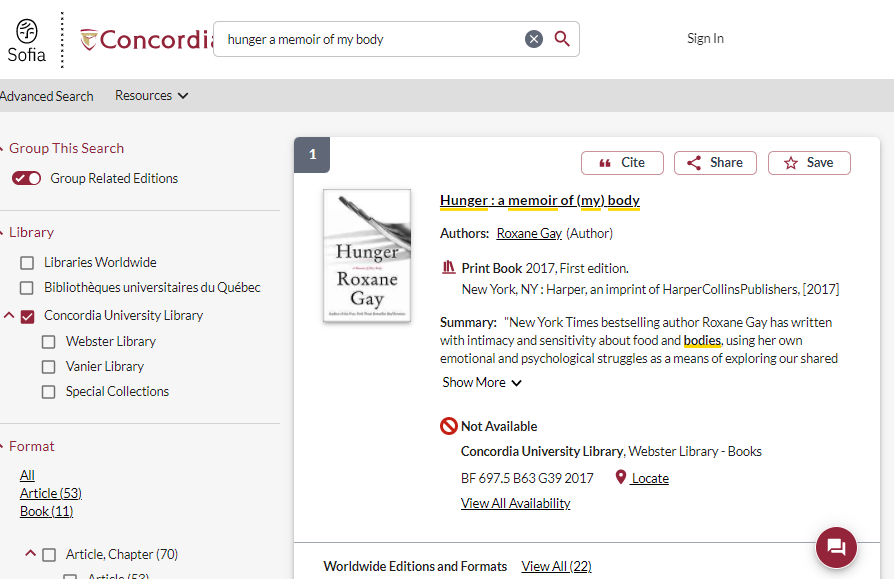Image resolution: width=894 pixels, height=579 pixels.
Task: Save the record with star button
Action: pyautogui.click(x=809, y=163)
